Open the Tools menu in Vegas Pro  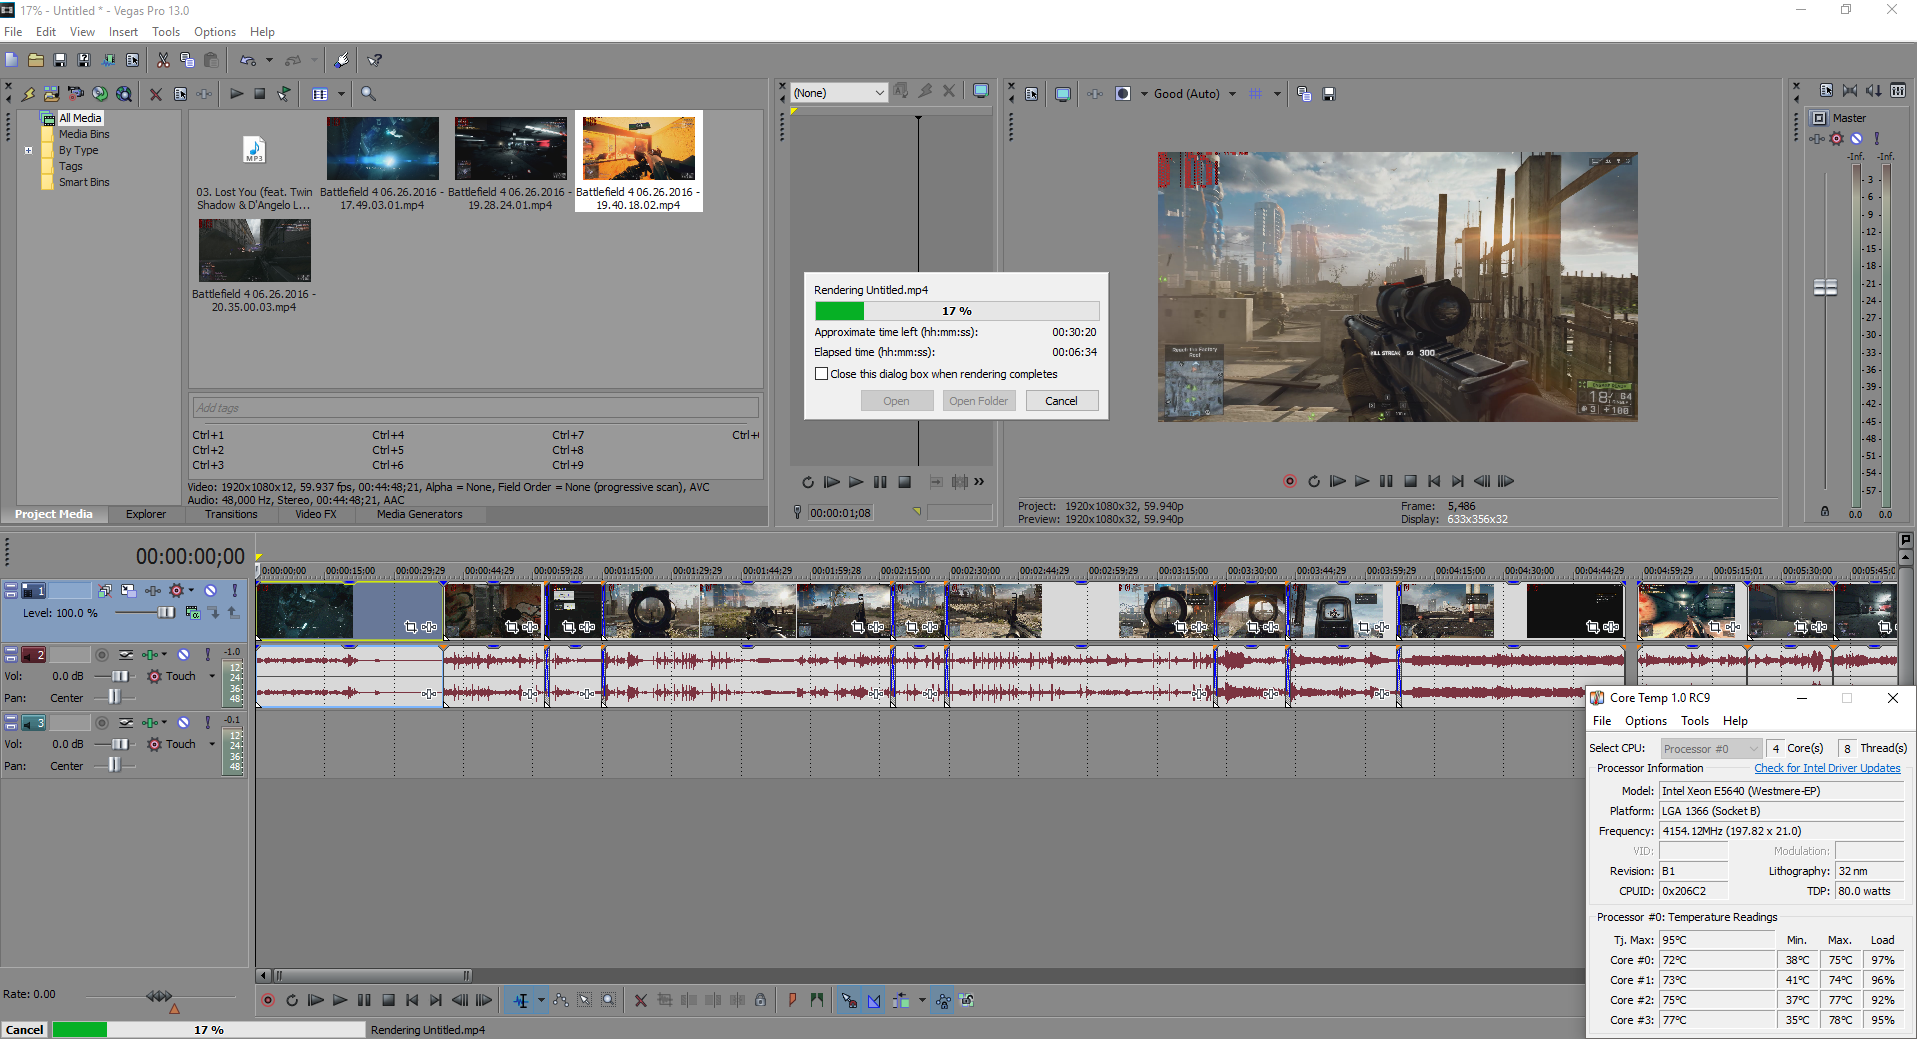tap(166, 32)
